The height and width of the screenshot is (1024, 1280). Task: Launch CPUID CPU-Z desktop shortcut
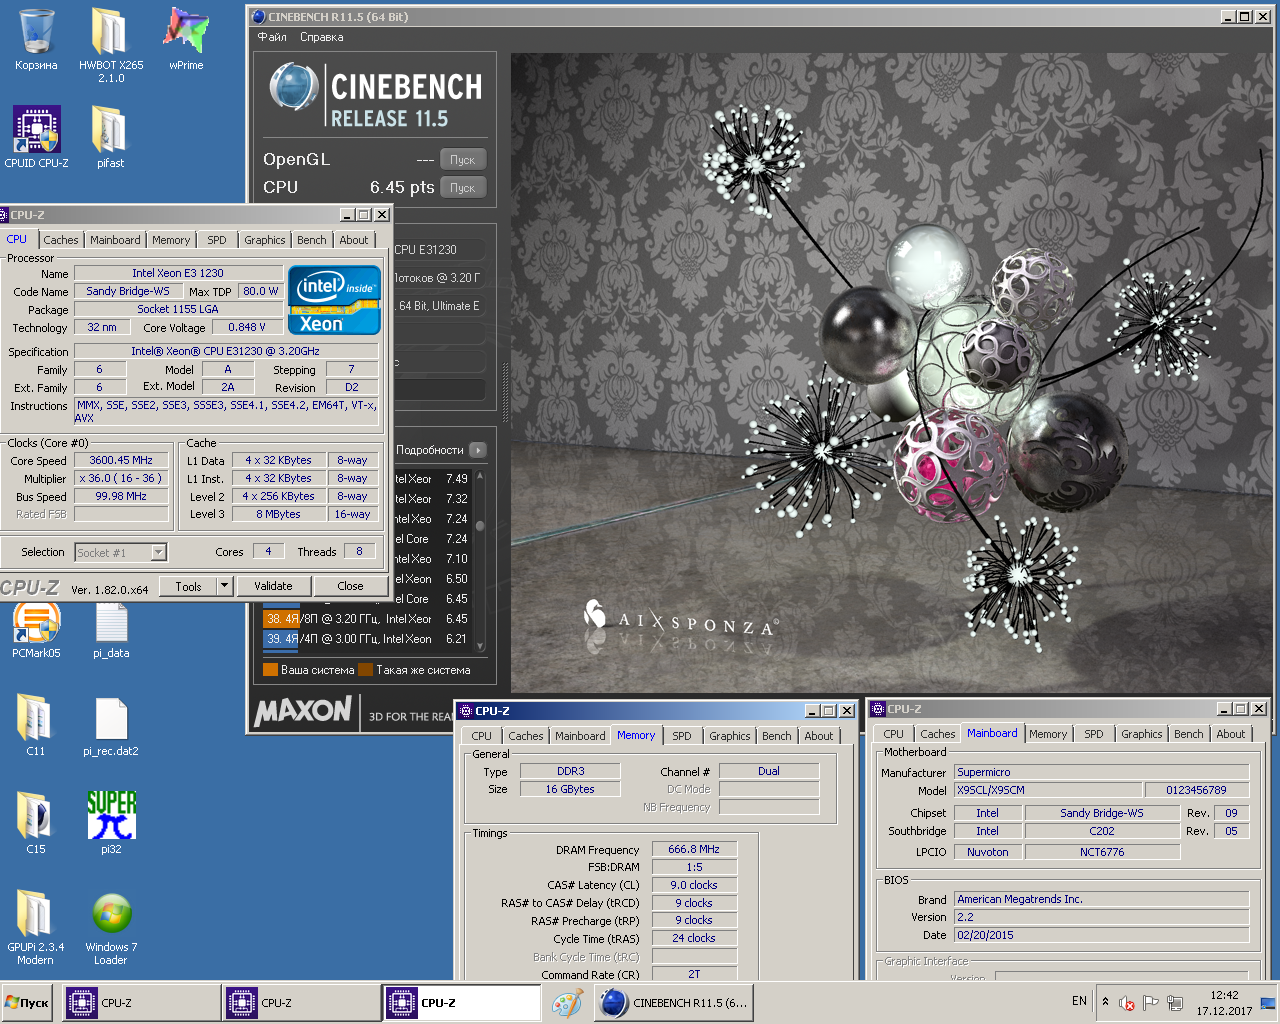(x=36, y=137)
